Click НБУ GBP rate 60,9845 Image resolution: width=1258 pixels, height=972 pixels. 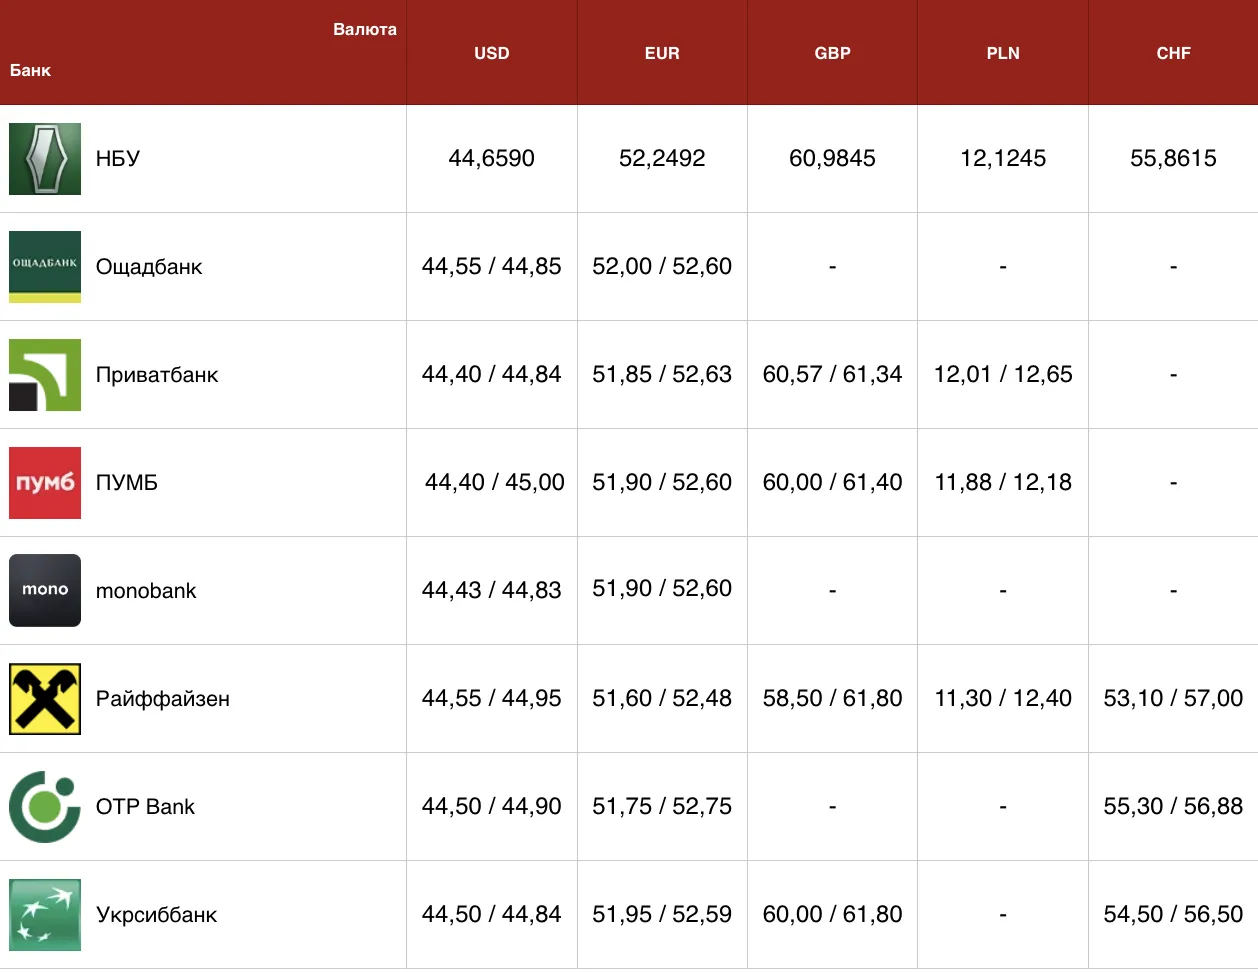point(833,158)
